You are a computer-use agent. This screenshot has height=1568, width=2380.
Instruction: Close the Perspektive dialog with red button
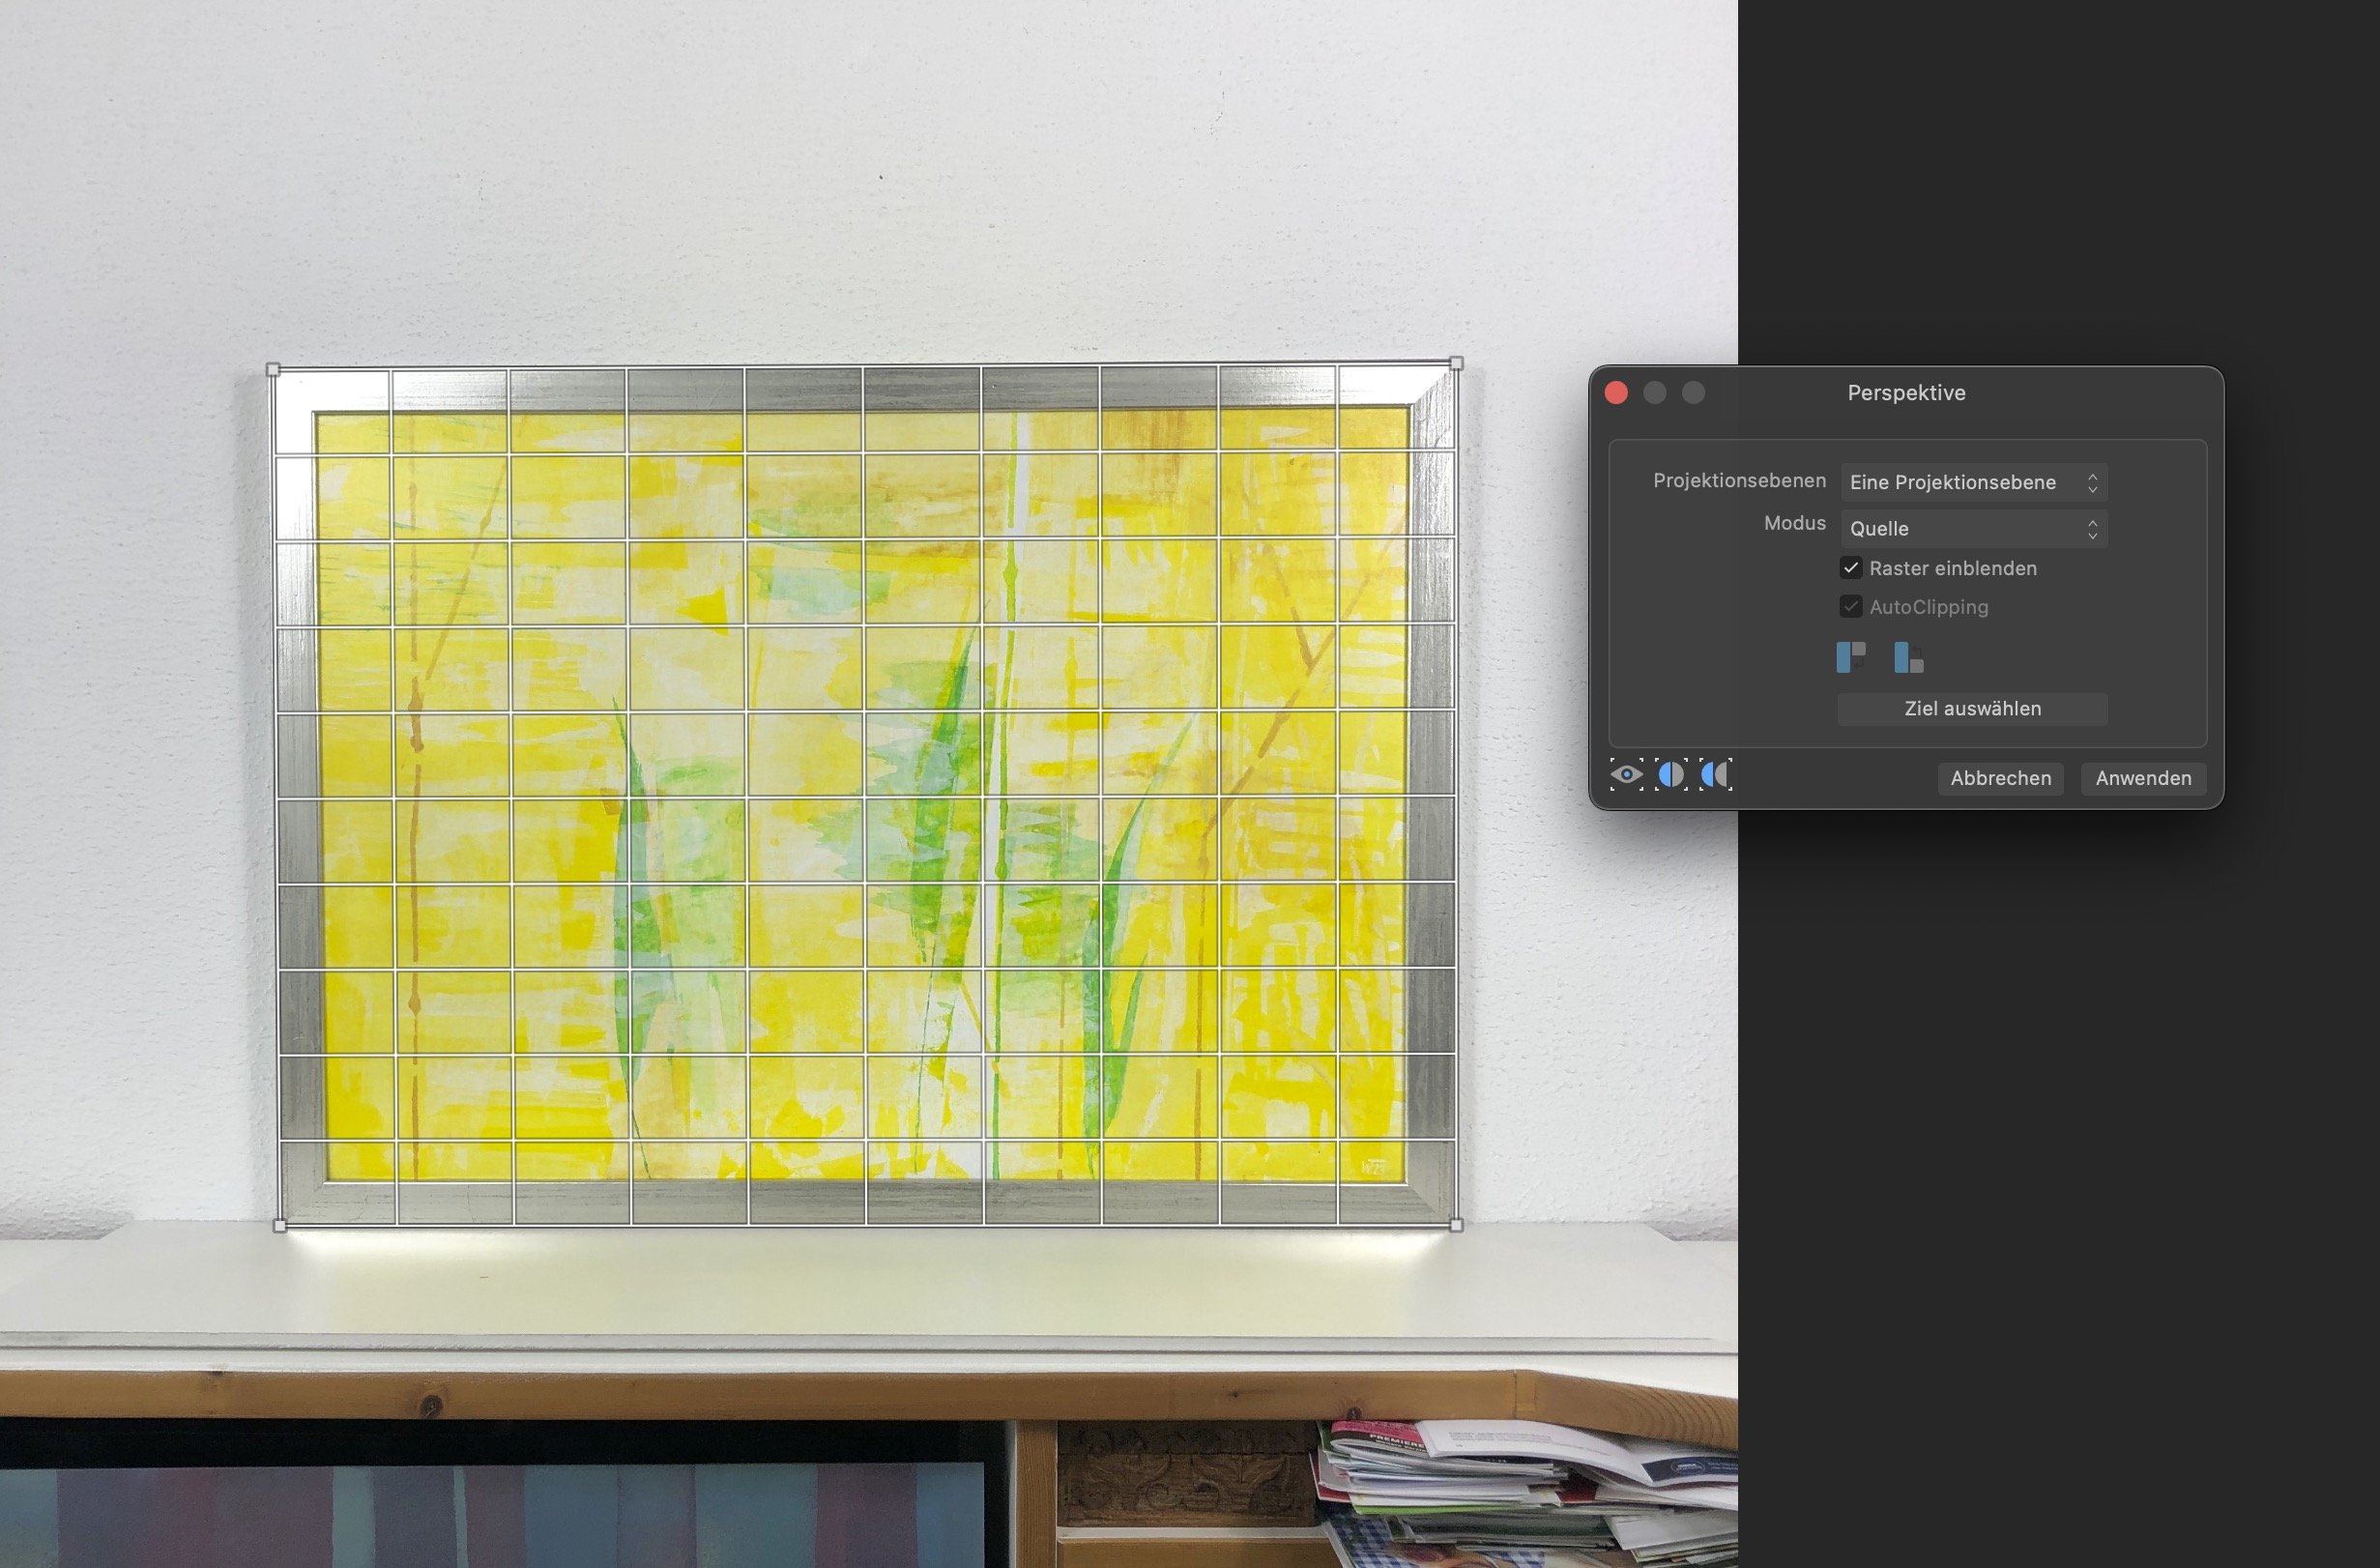click(x=1616, y=393)
